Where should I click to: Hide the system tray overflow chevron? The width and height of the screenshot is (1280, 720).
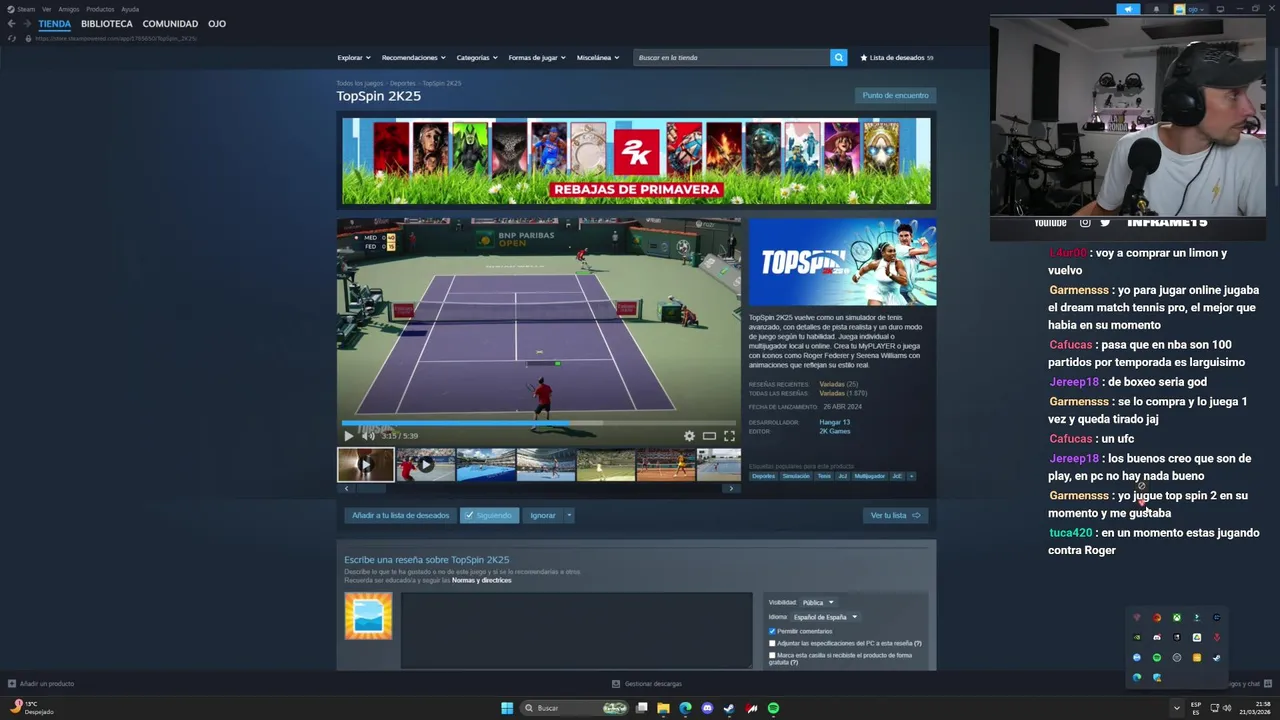1176,708
